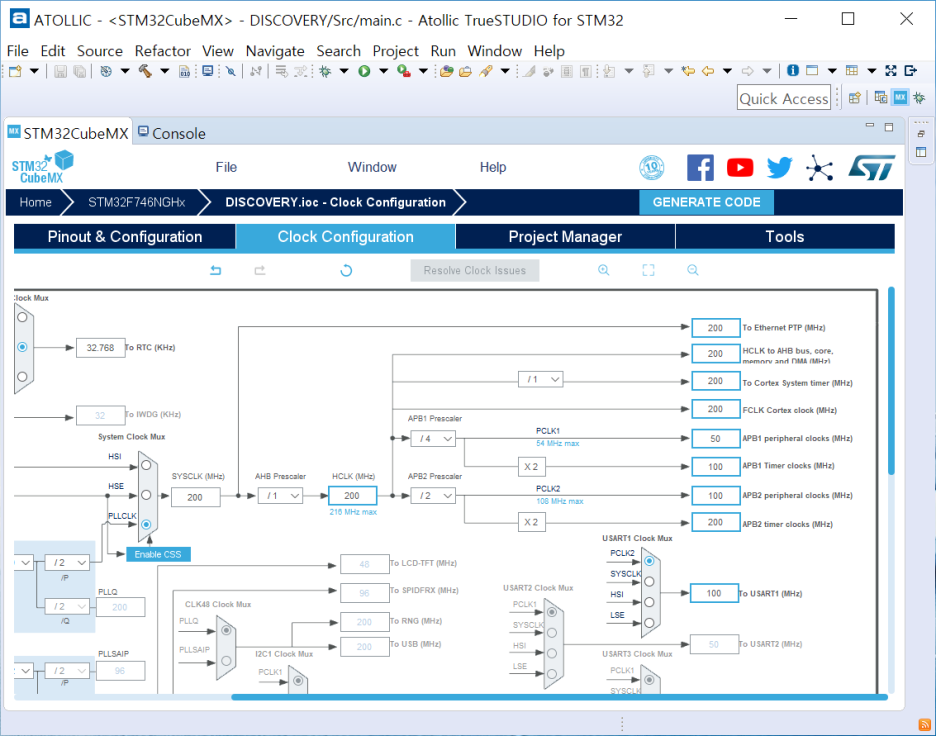
Task: Open the PLL /Q divider dropdown
Action: click(x=67, y=606)
